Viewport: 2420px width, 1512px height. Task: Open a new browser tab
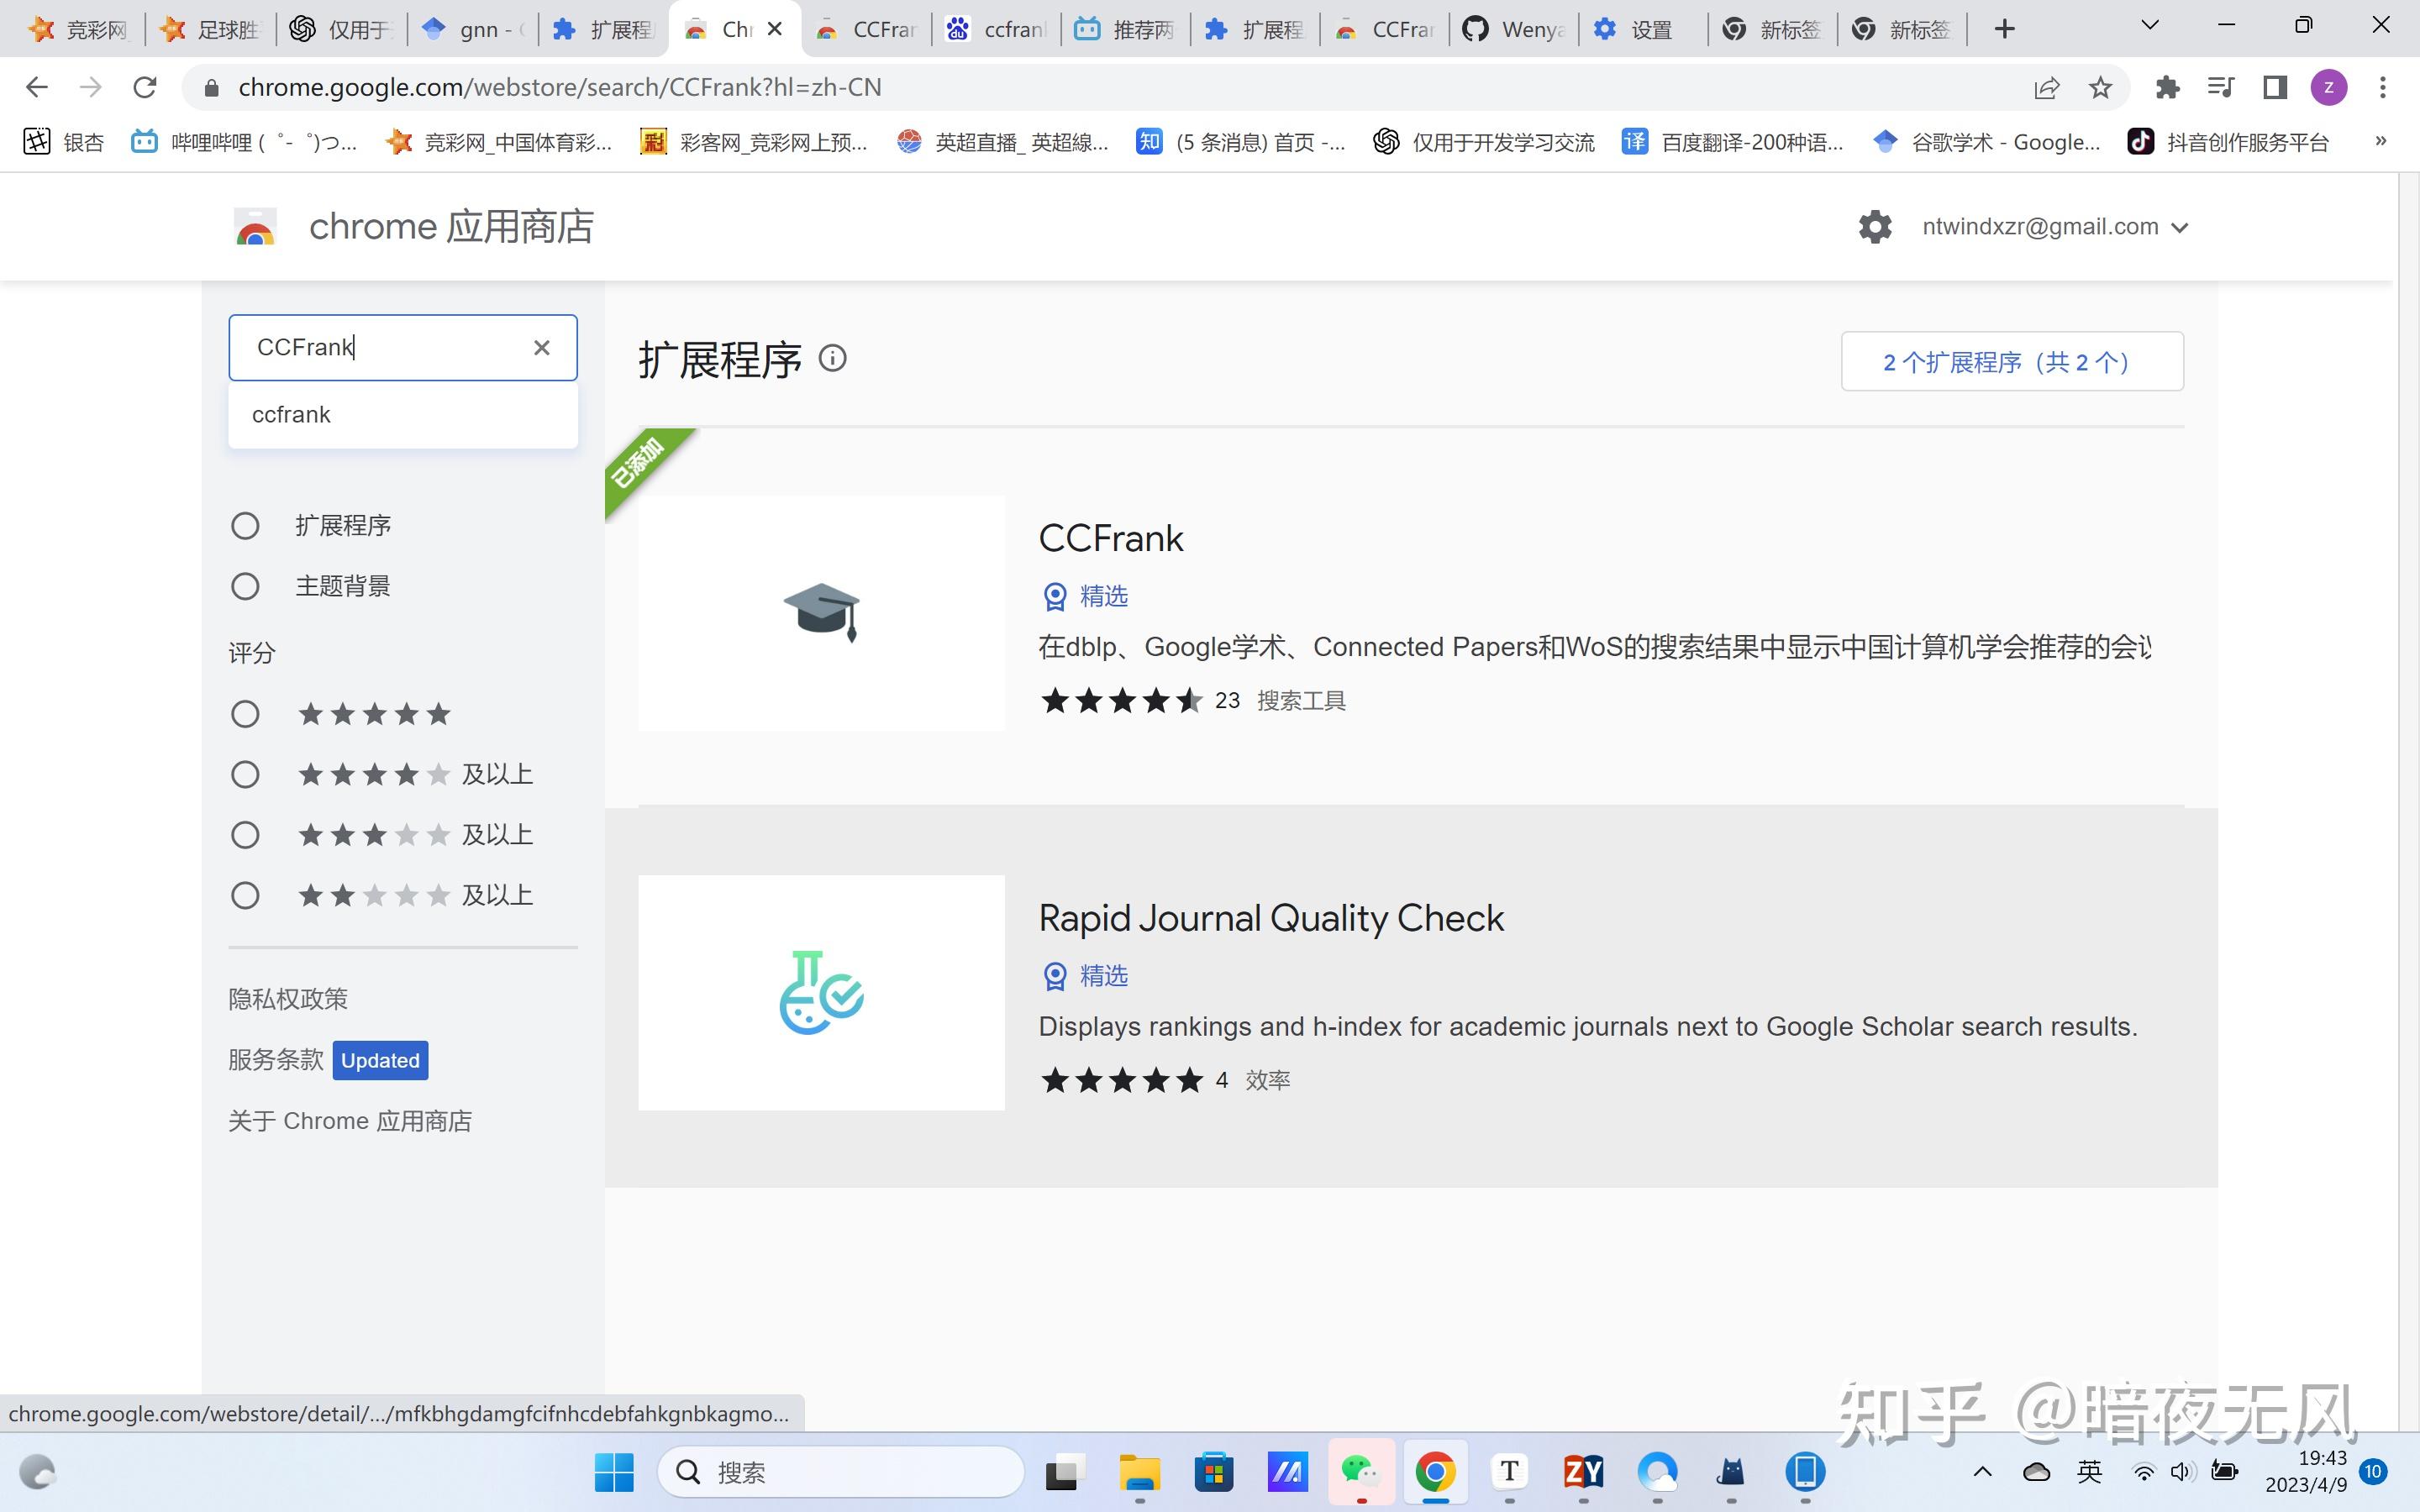pyautogui.click(x=2004, y=29)
